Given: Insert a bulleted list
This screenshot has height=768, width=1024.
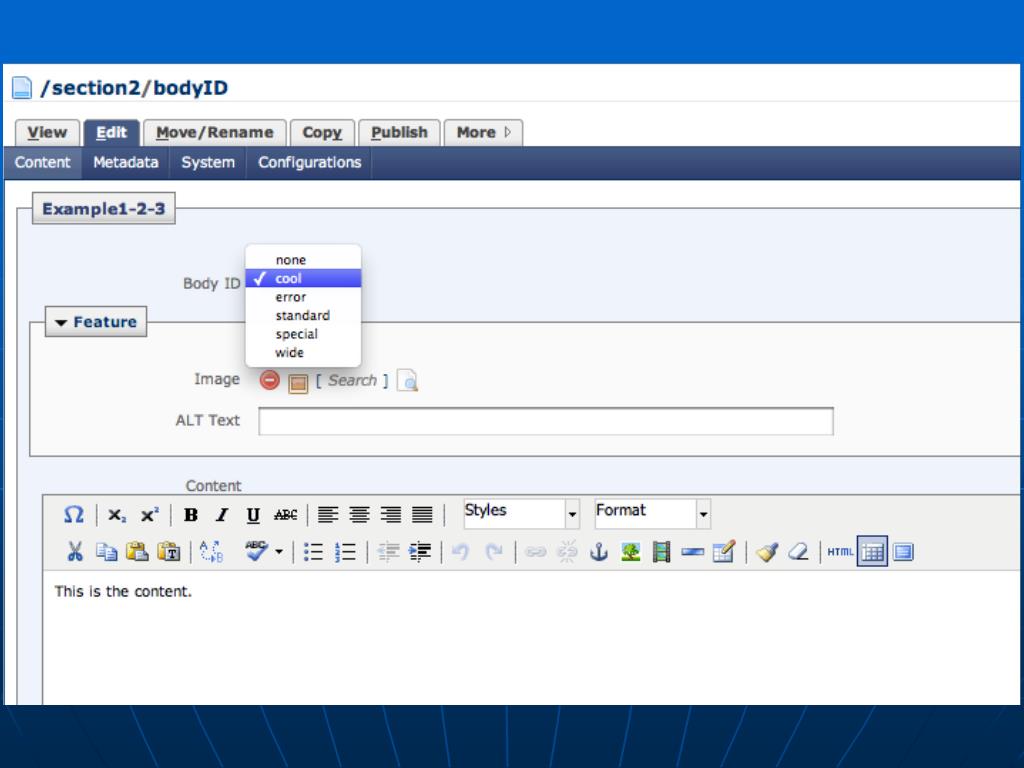Looking at the screenshot, I should [313, 552].
